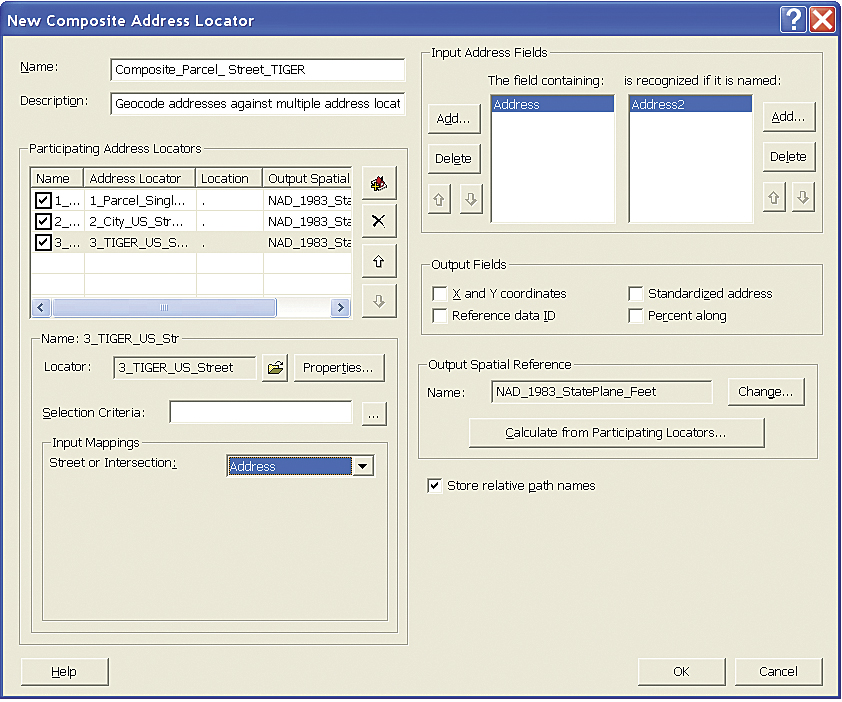Click scroll right arrow of locator table
Screen dimensions: 842x702
click(340, 308)
